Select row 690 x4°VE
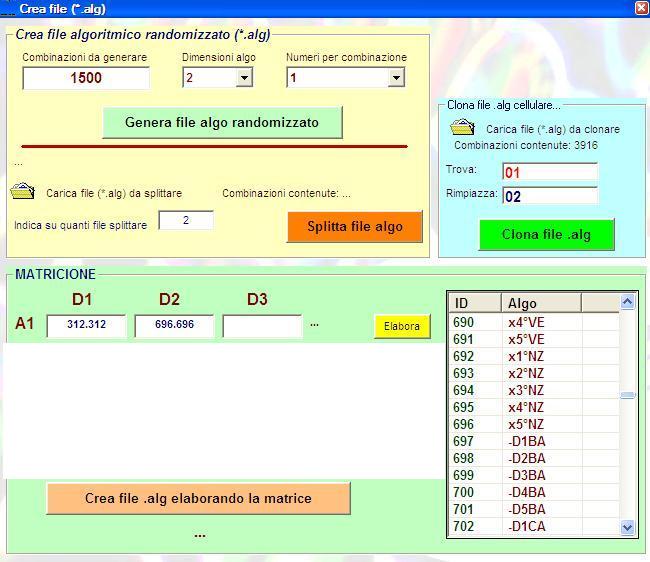650x562 pixels. 534,322
